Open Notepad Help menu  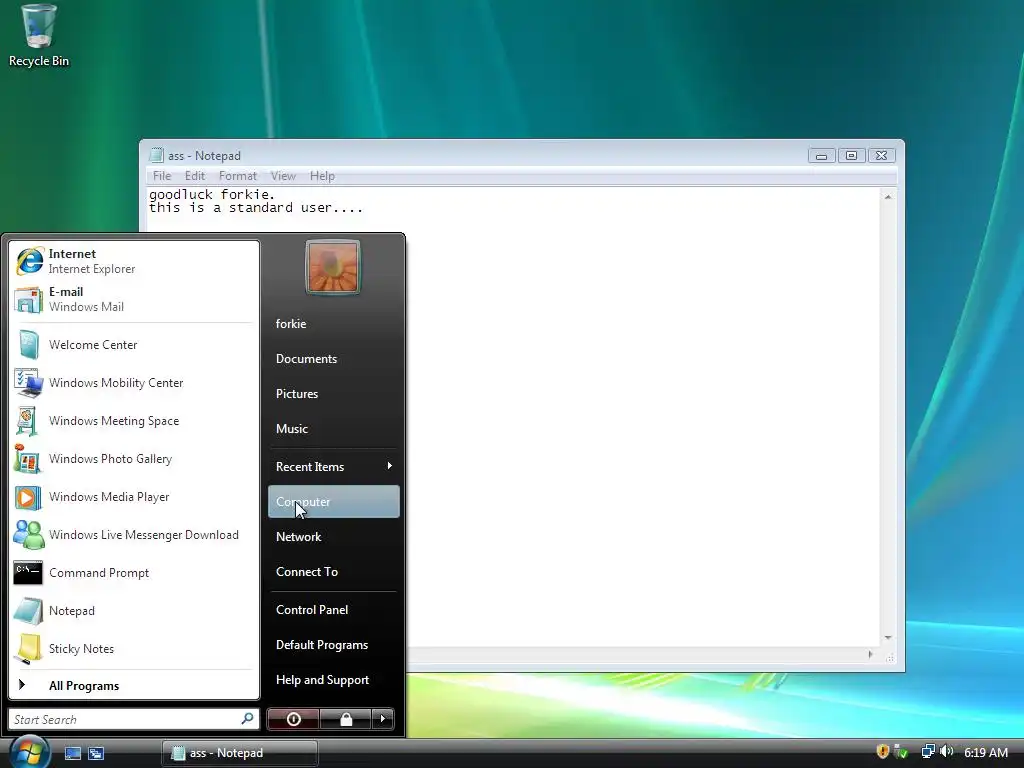322,176
